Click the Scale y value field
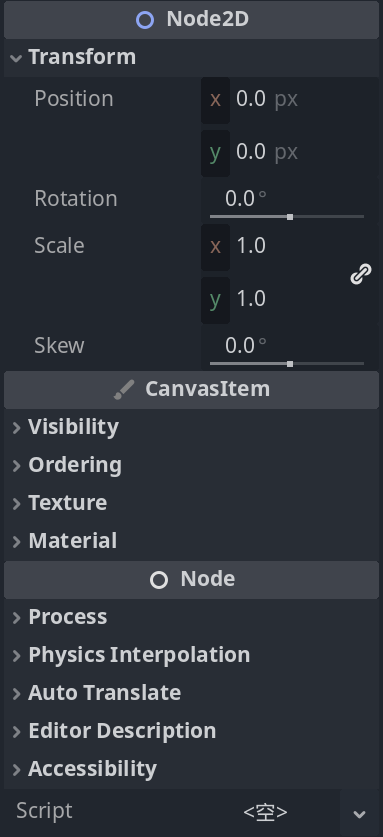383x837 pixels. coord(272,300)
